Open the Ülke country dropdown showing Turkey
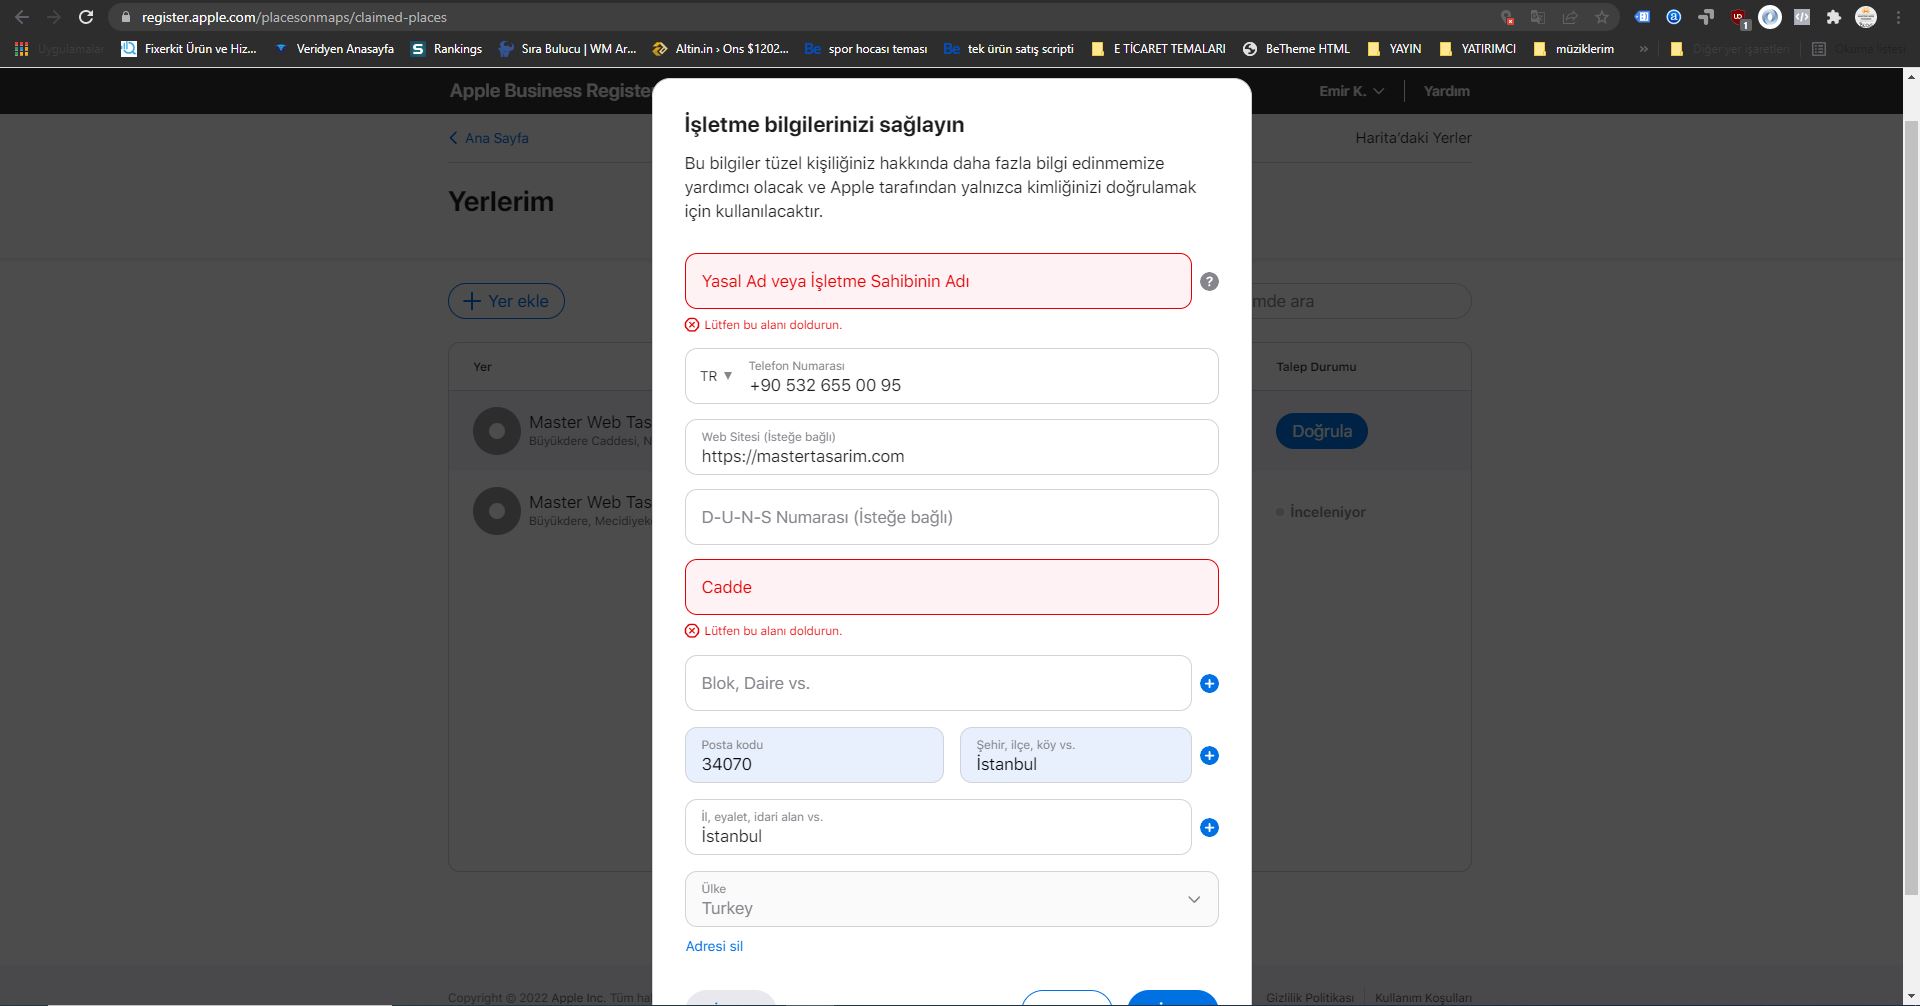Screen dimensions: 1920x1006 pos(951,899)
